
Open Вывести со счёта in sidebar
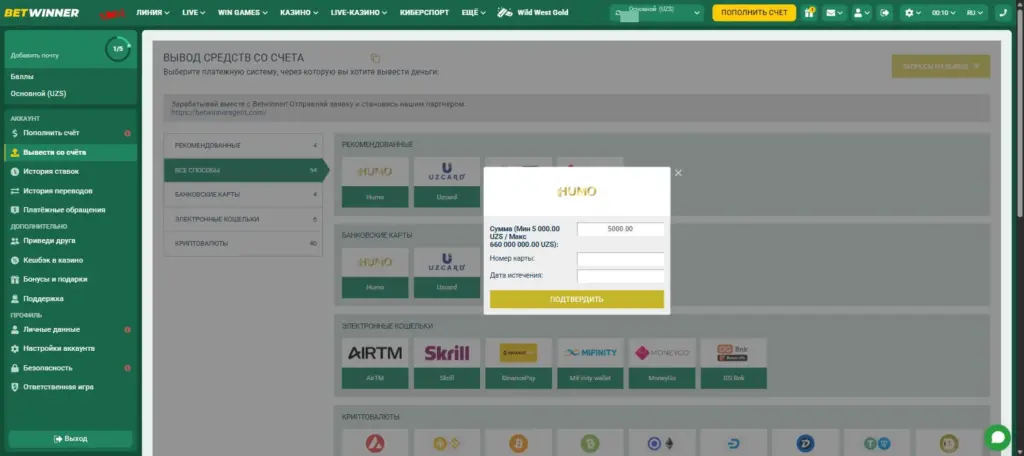pos(71,152)
